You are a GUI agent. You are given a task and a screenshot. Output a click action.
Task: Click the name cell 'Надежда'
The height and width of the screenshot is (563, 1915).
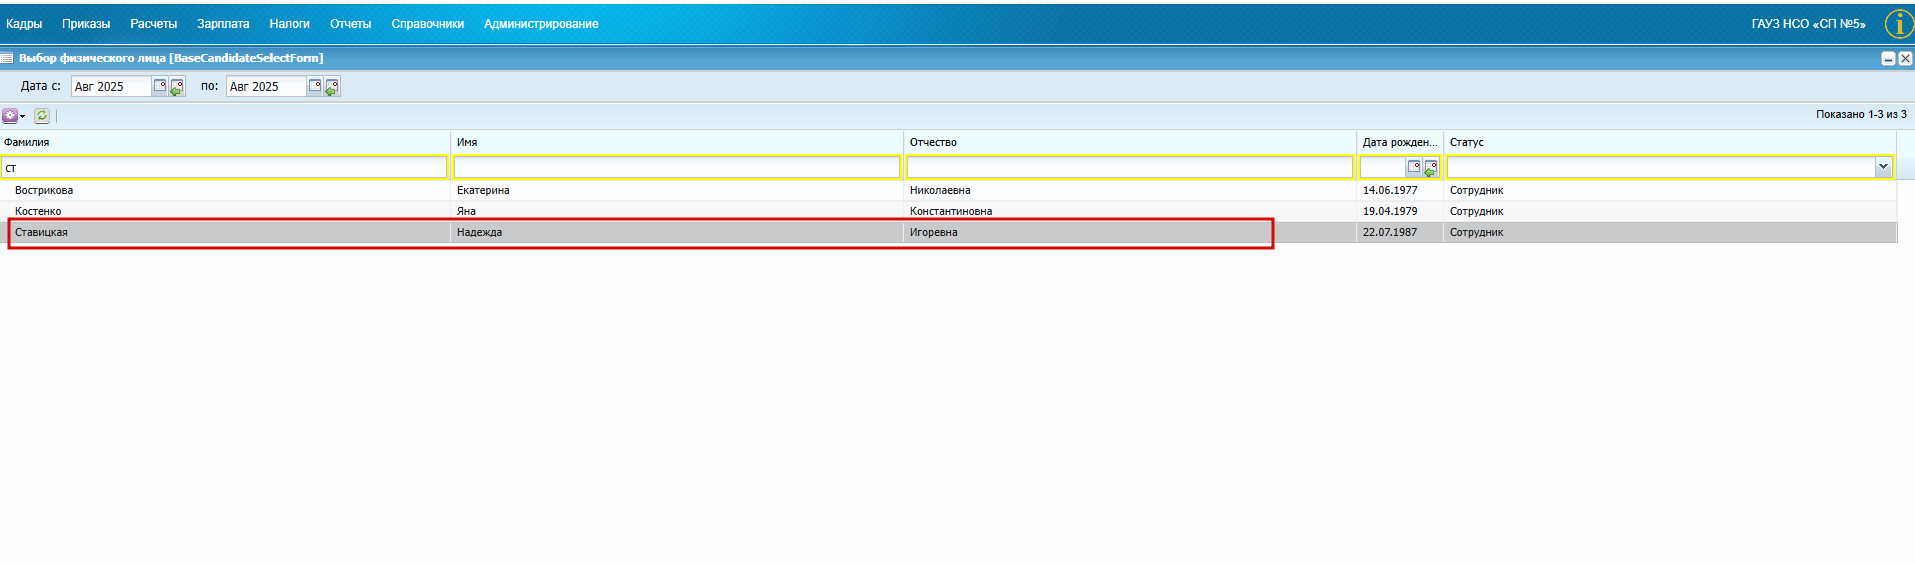point(479,232)
